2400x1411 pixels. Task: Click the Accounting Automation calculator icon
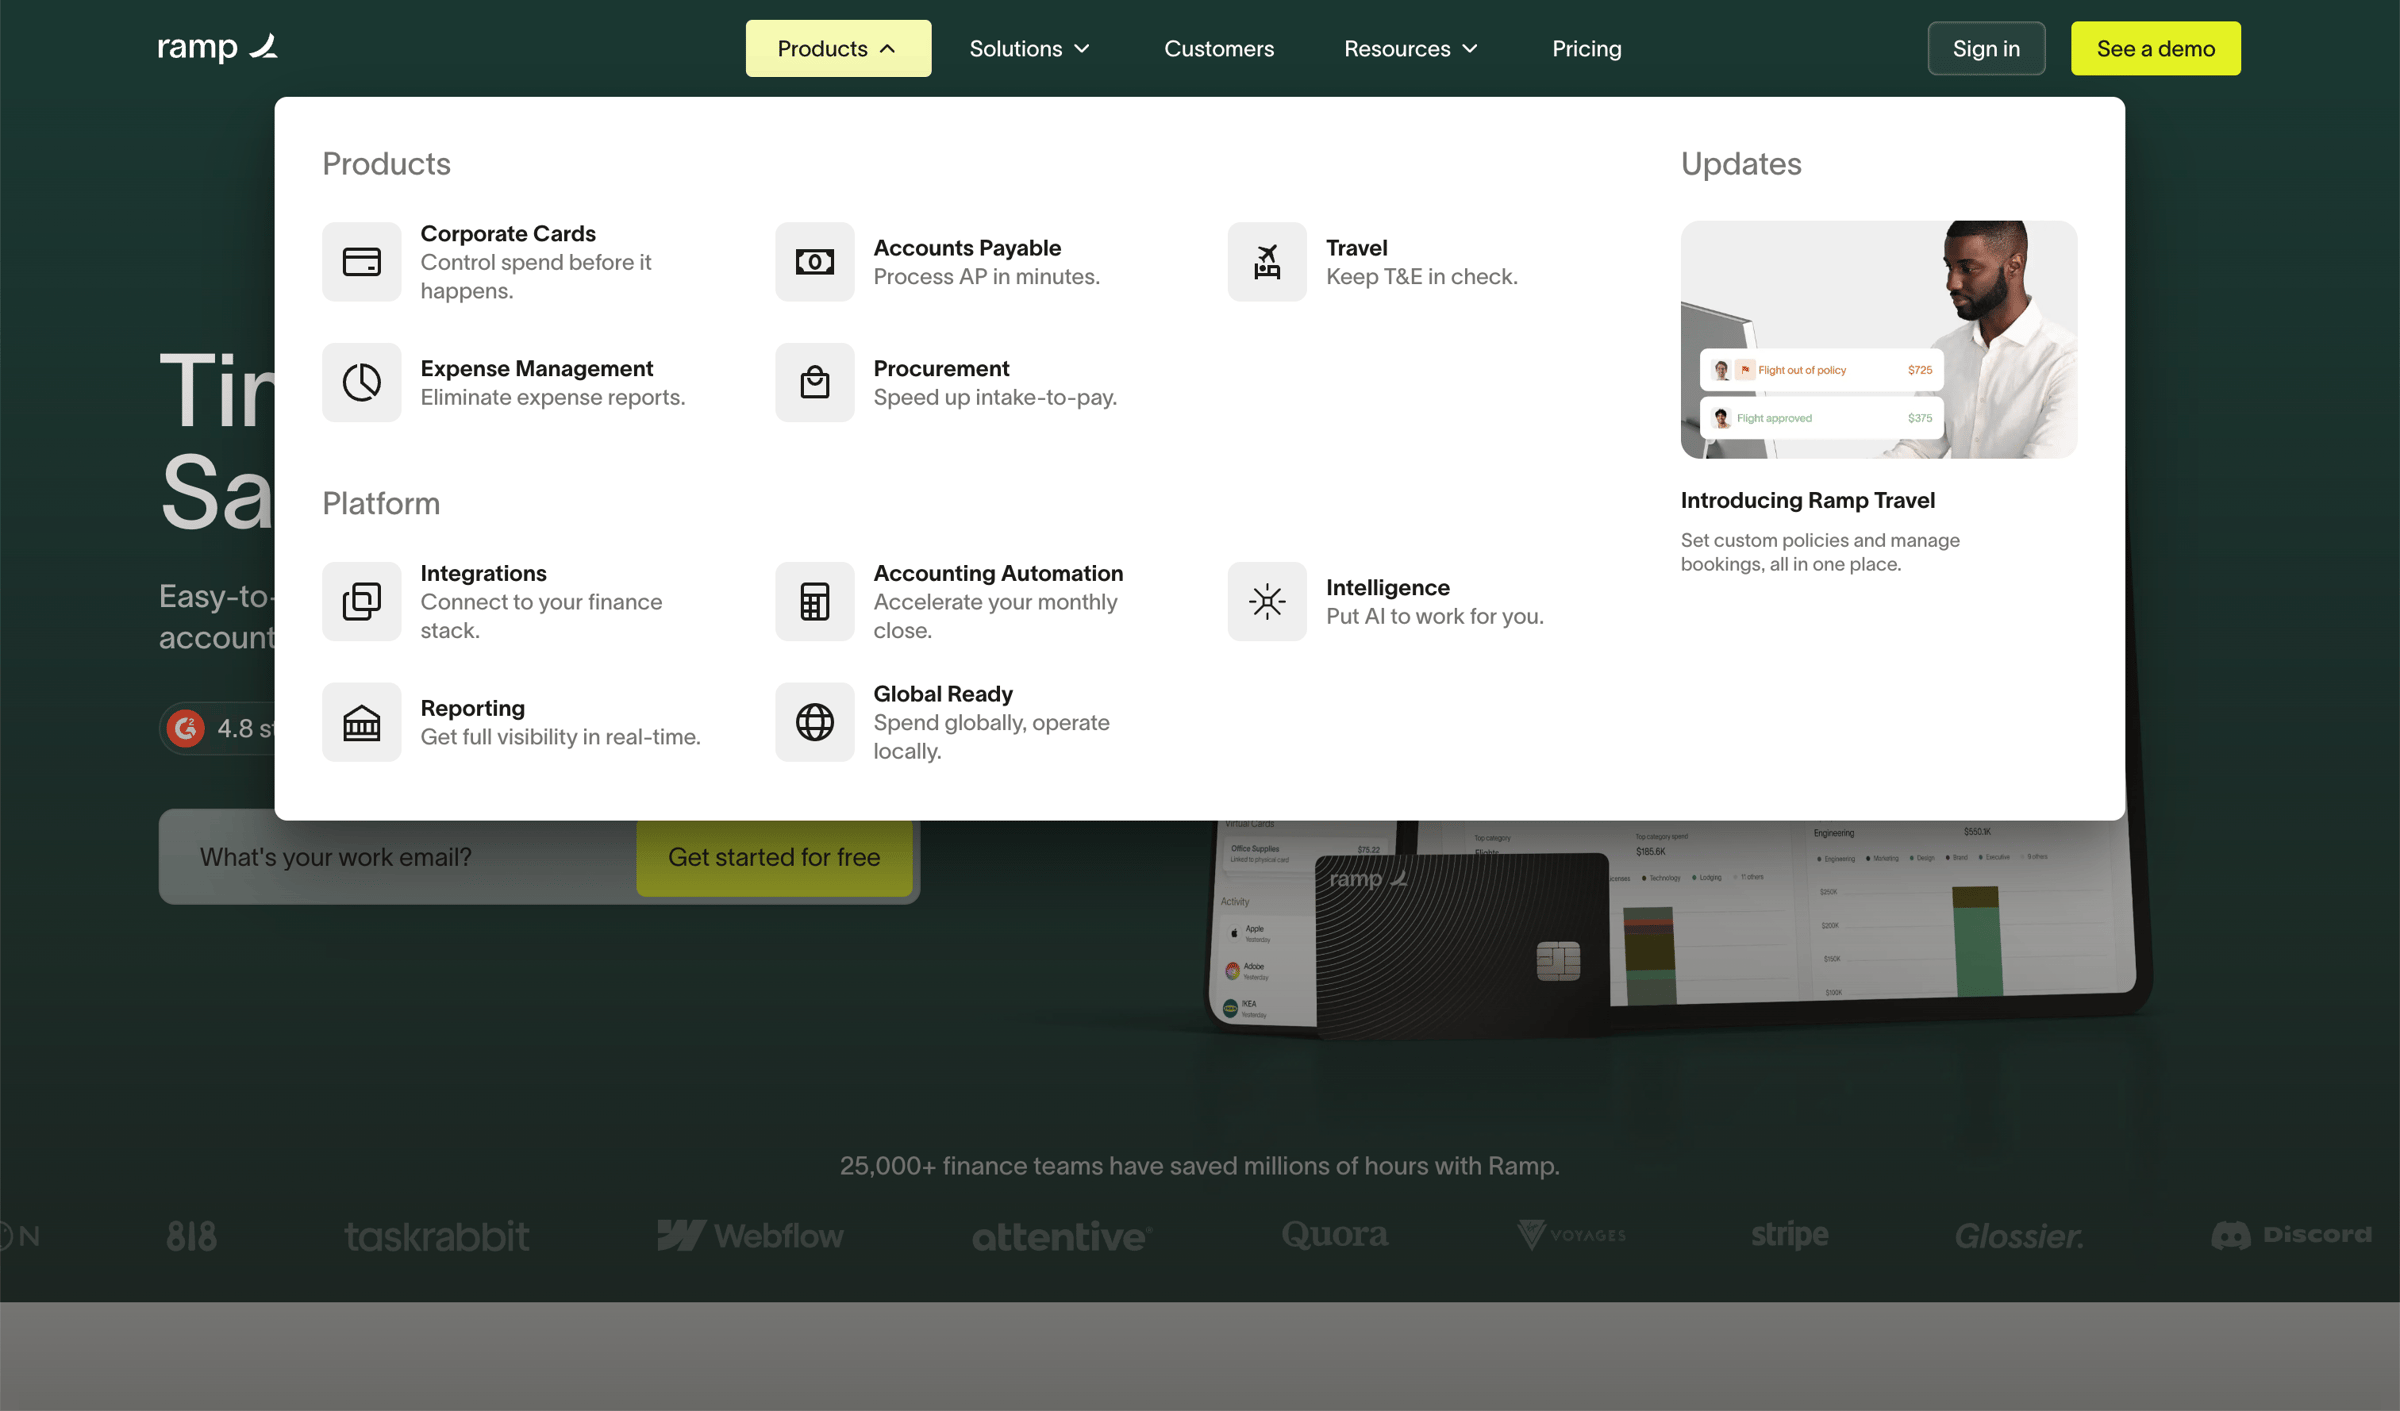click(x=814, y=601)
